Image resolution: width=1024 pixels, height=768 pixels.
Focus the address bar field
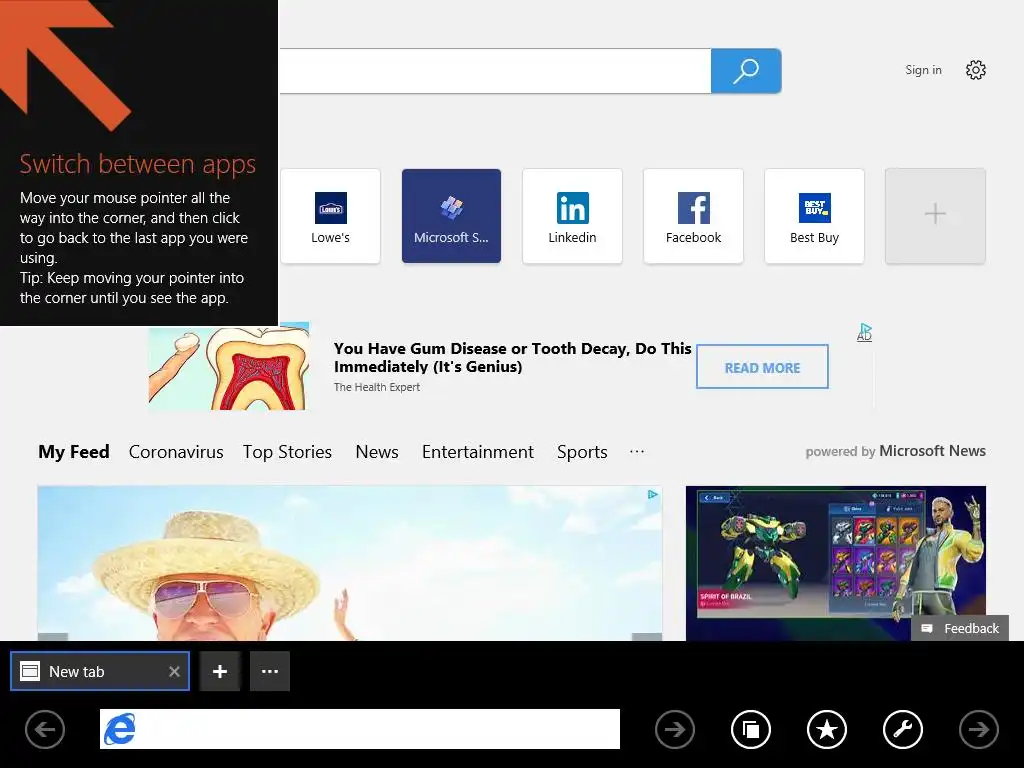coord(360,729)
